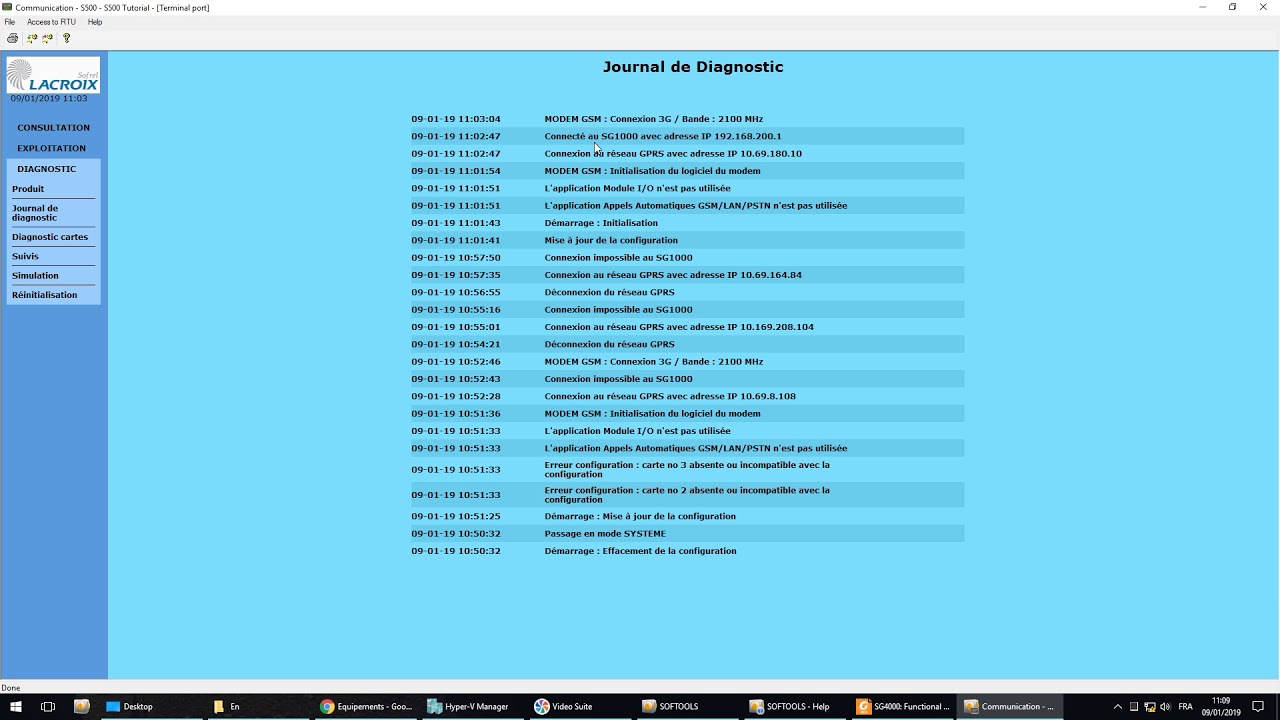1280x720 pixels.
Task: Click the green connect-to-RTU toolbar icon
Action: 32,38
